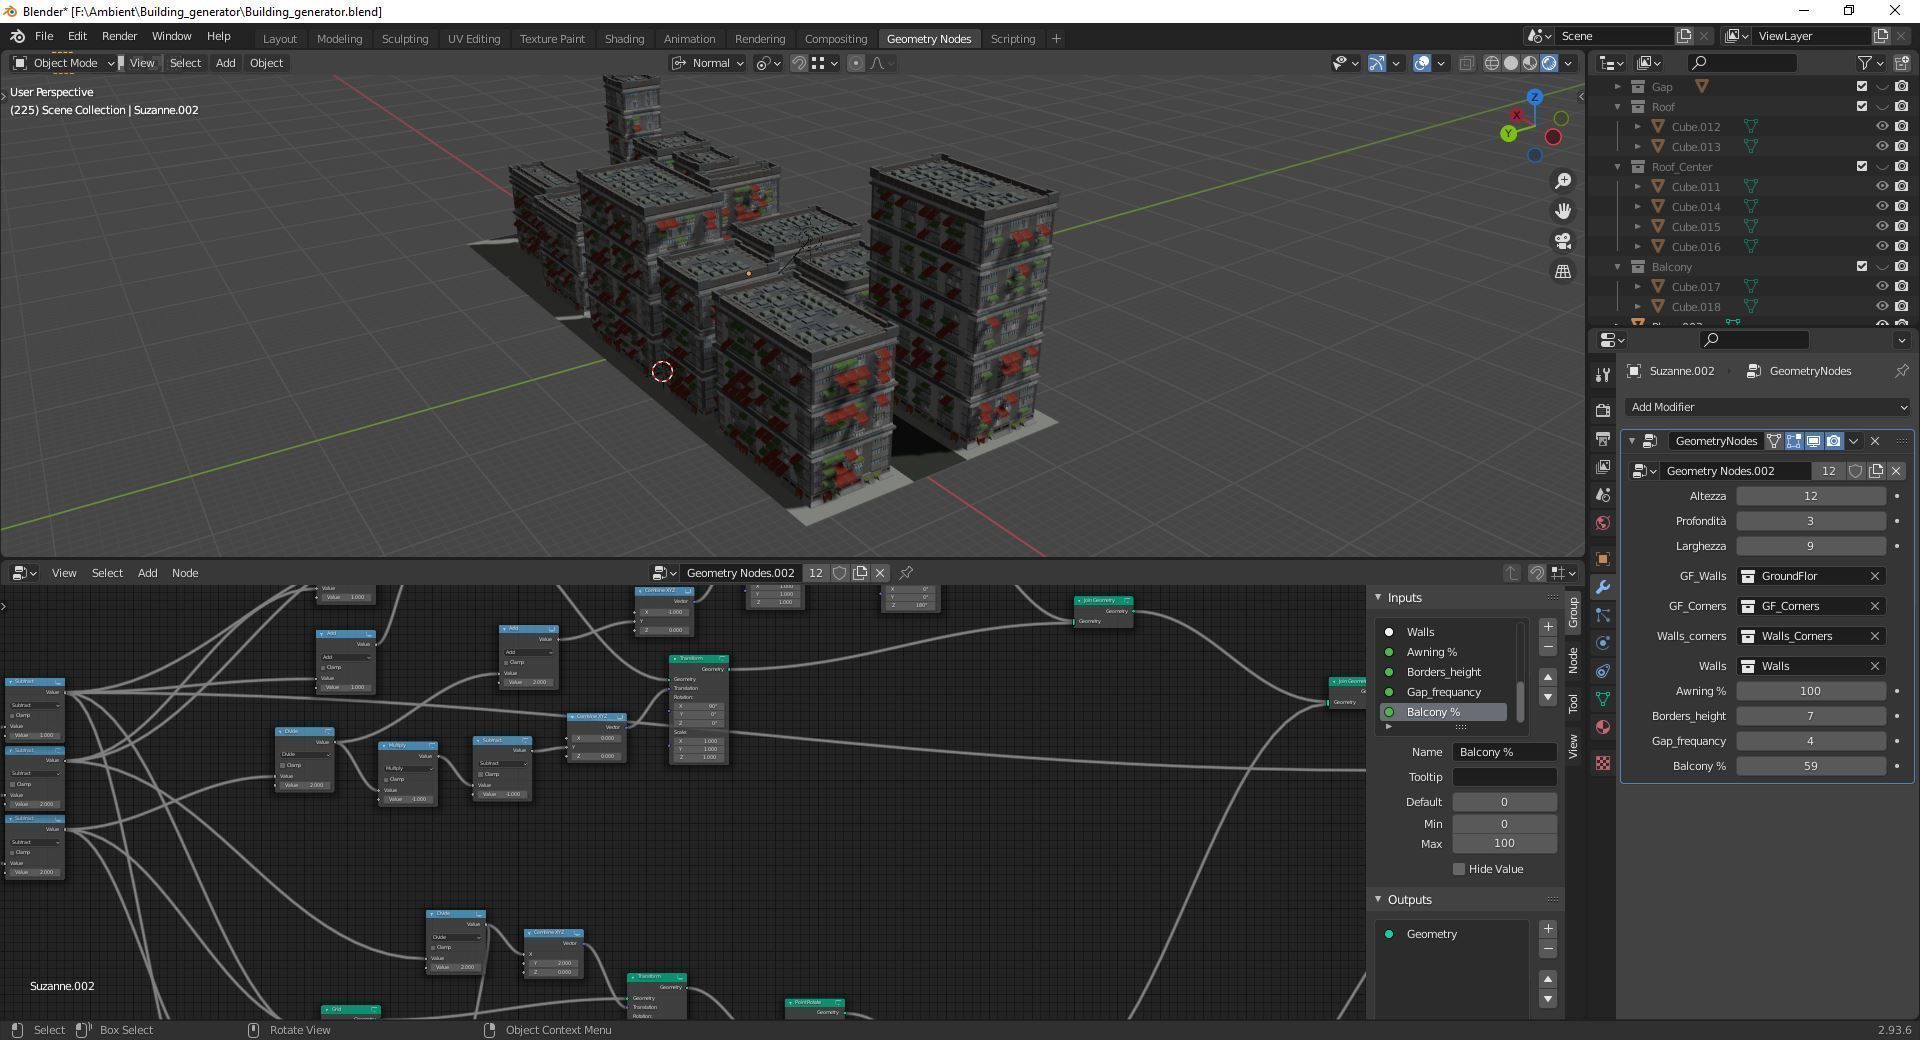Add new input with plus in Inputs
Screen dimensions: 1920x1040
1548,627
